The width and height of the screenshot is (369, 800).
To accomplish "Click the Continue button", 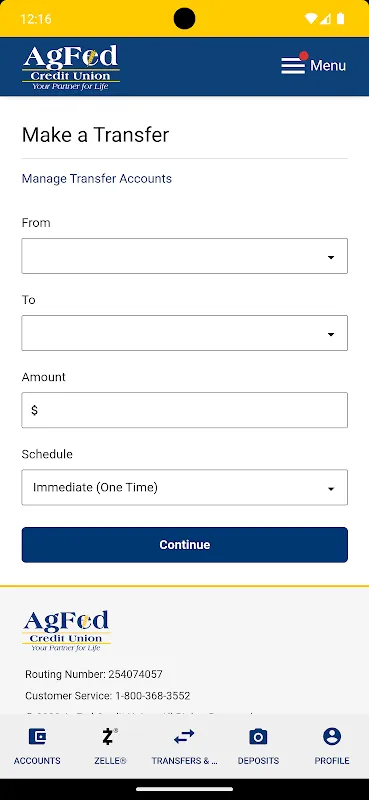I will [184, 545].
